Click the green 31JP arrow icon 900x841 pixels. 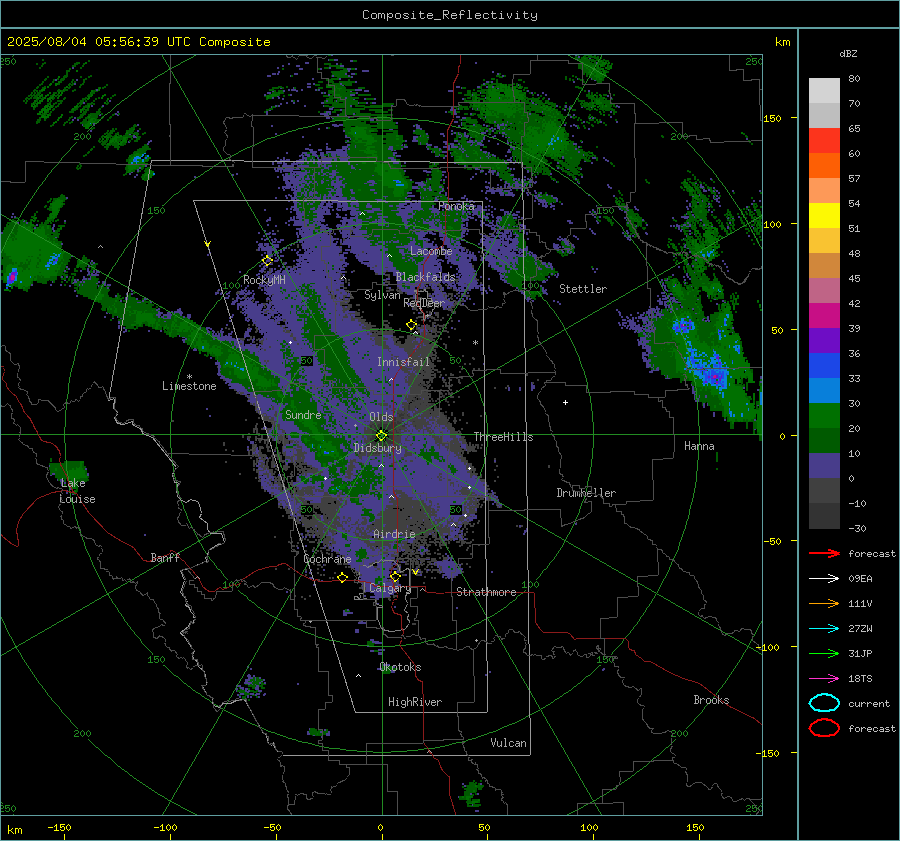[824, 653]
